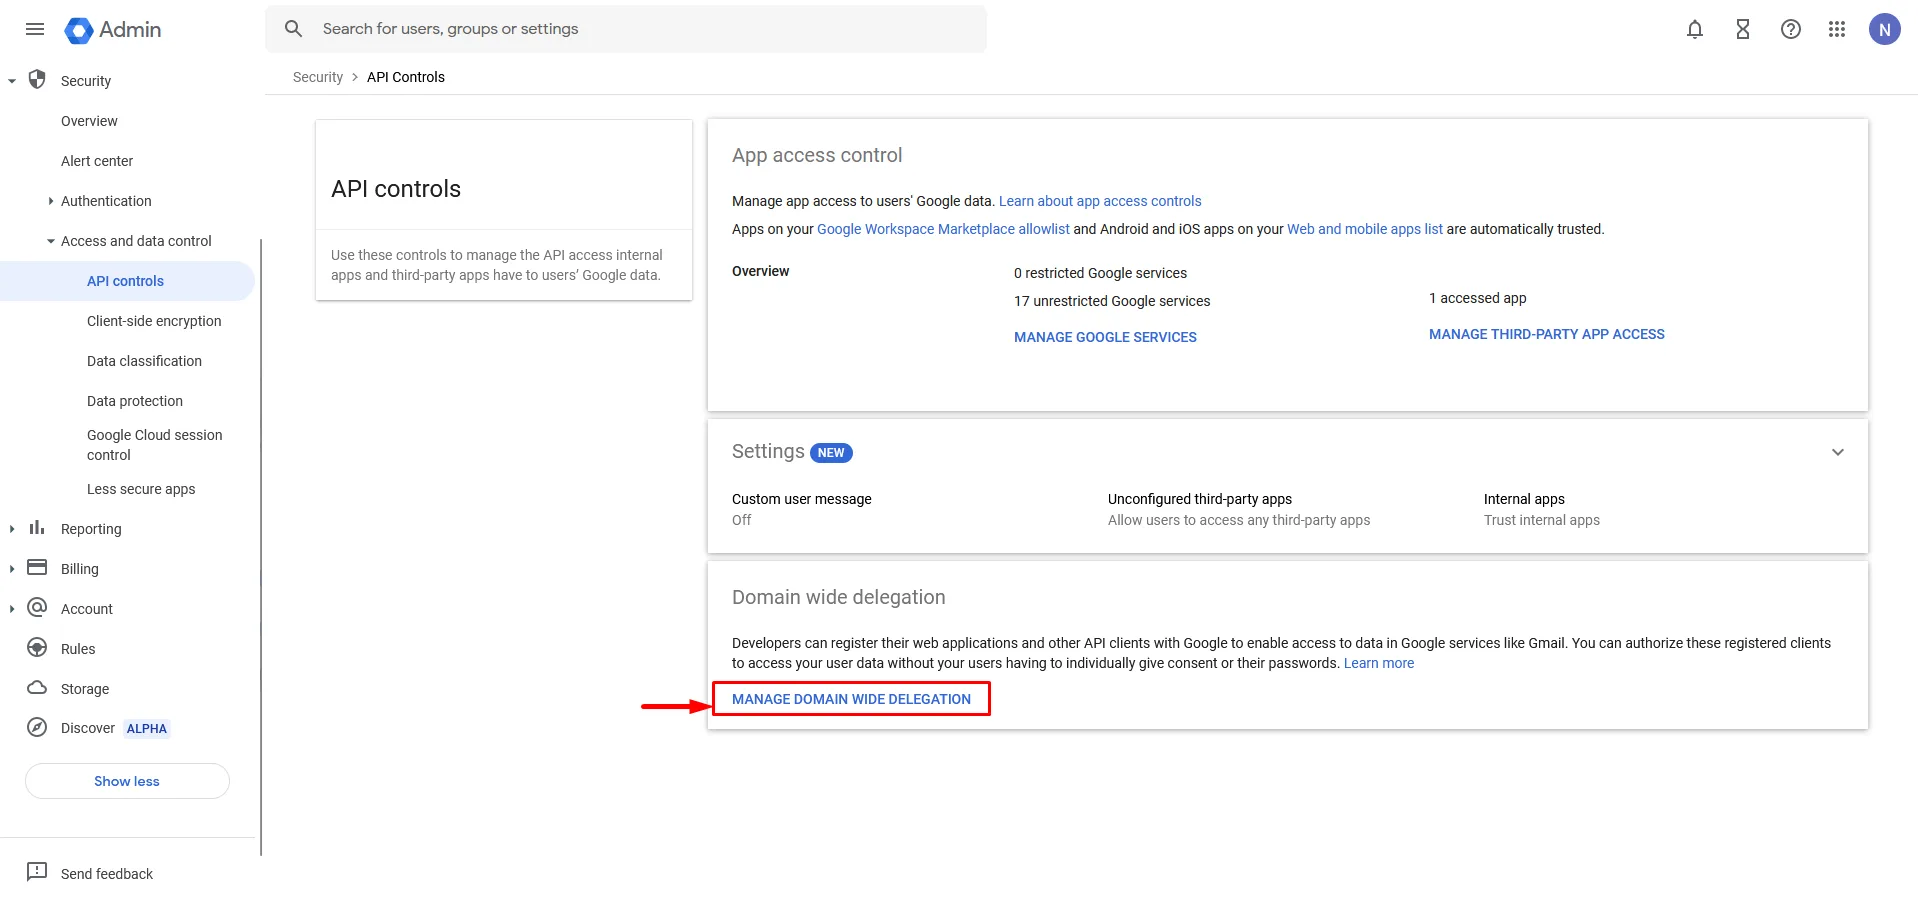Click Discover label in sidebar
Image resolution: width=1918 pixels, height=914 pixels.
pos(88,728)
